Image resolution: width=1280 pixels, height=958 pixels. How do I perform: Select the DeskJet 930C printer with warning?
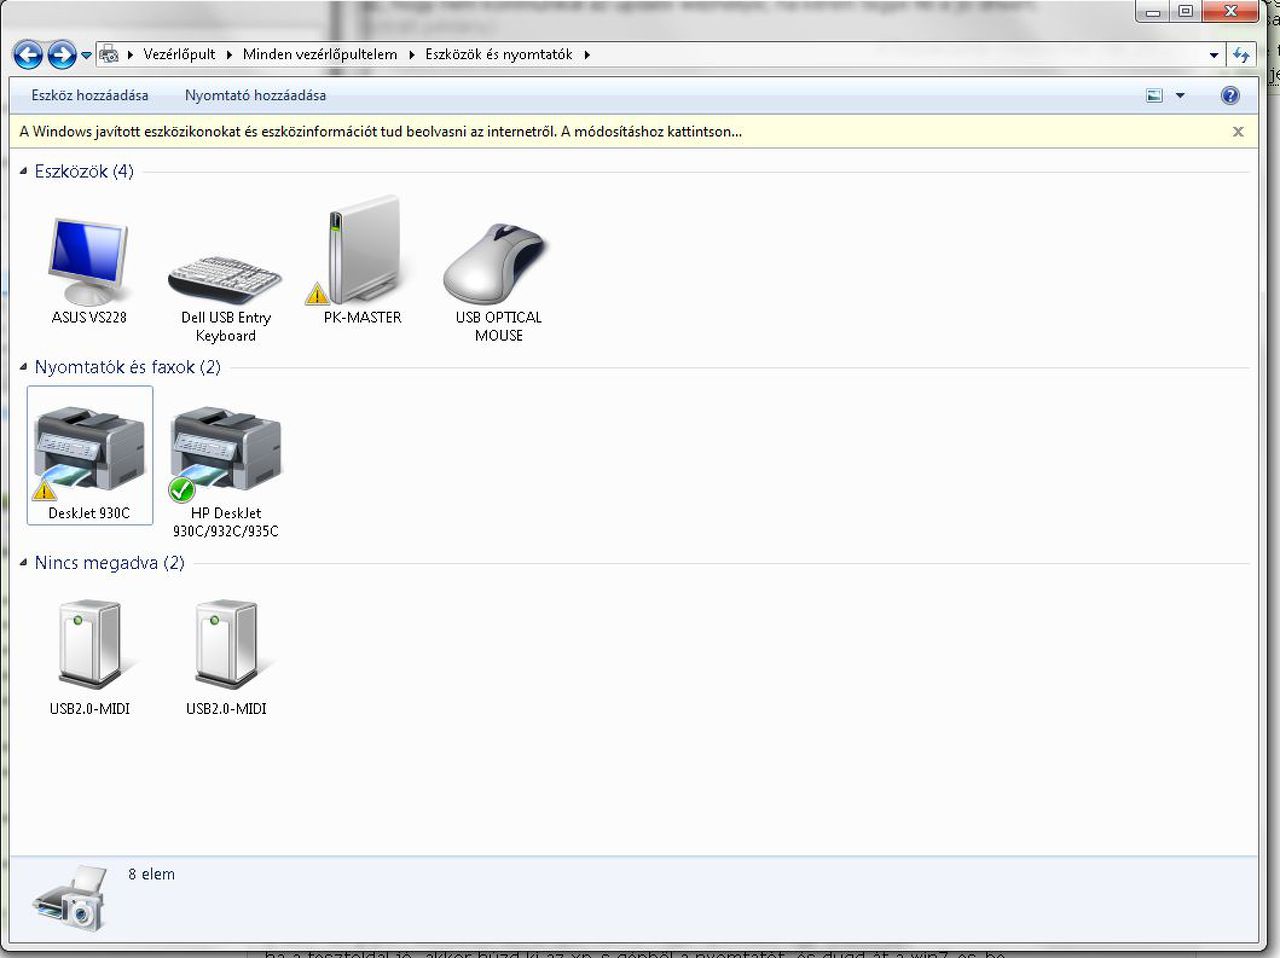coord(89,455)
